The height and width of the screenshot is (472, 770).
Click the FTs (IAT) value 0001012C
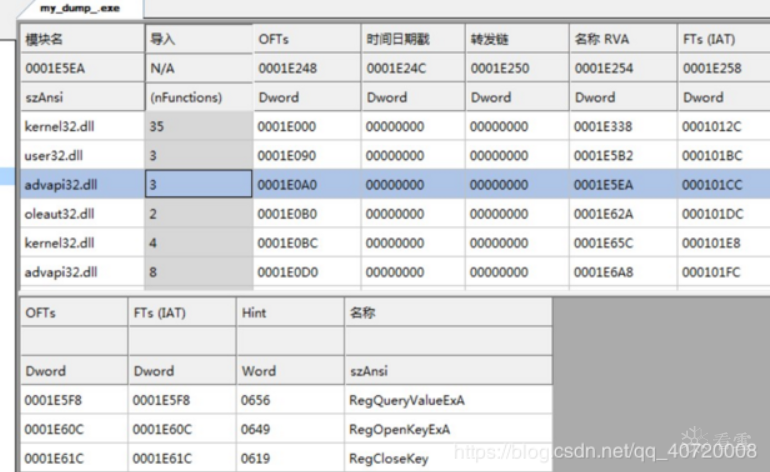pyautogui.click(x=712, y=127)
